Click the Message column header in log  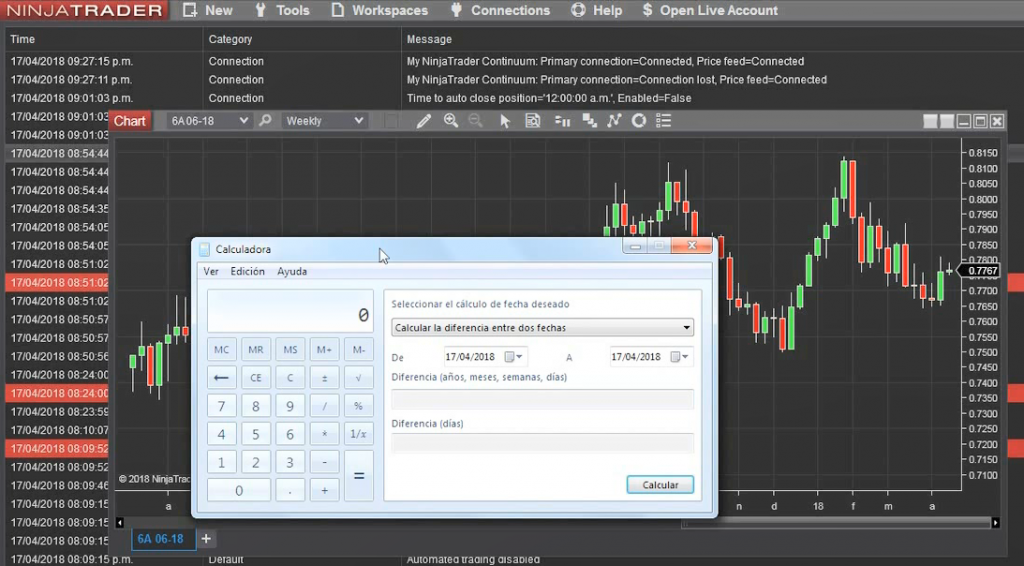point(429,39)
